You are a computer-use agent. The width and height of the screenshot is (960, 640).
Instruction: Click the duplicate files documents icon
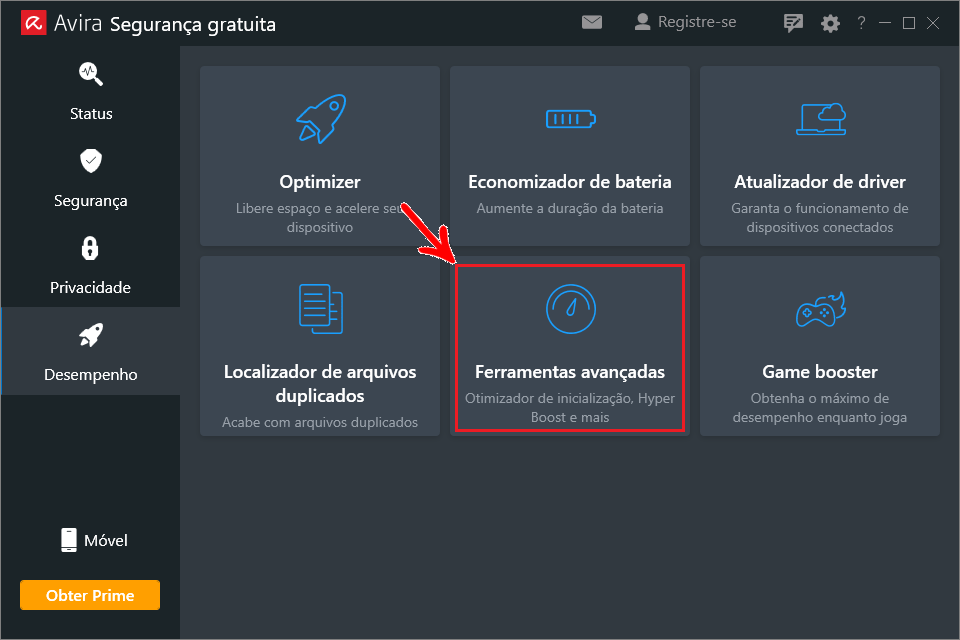pyautogui.click(x=321, y=309)
